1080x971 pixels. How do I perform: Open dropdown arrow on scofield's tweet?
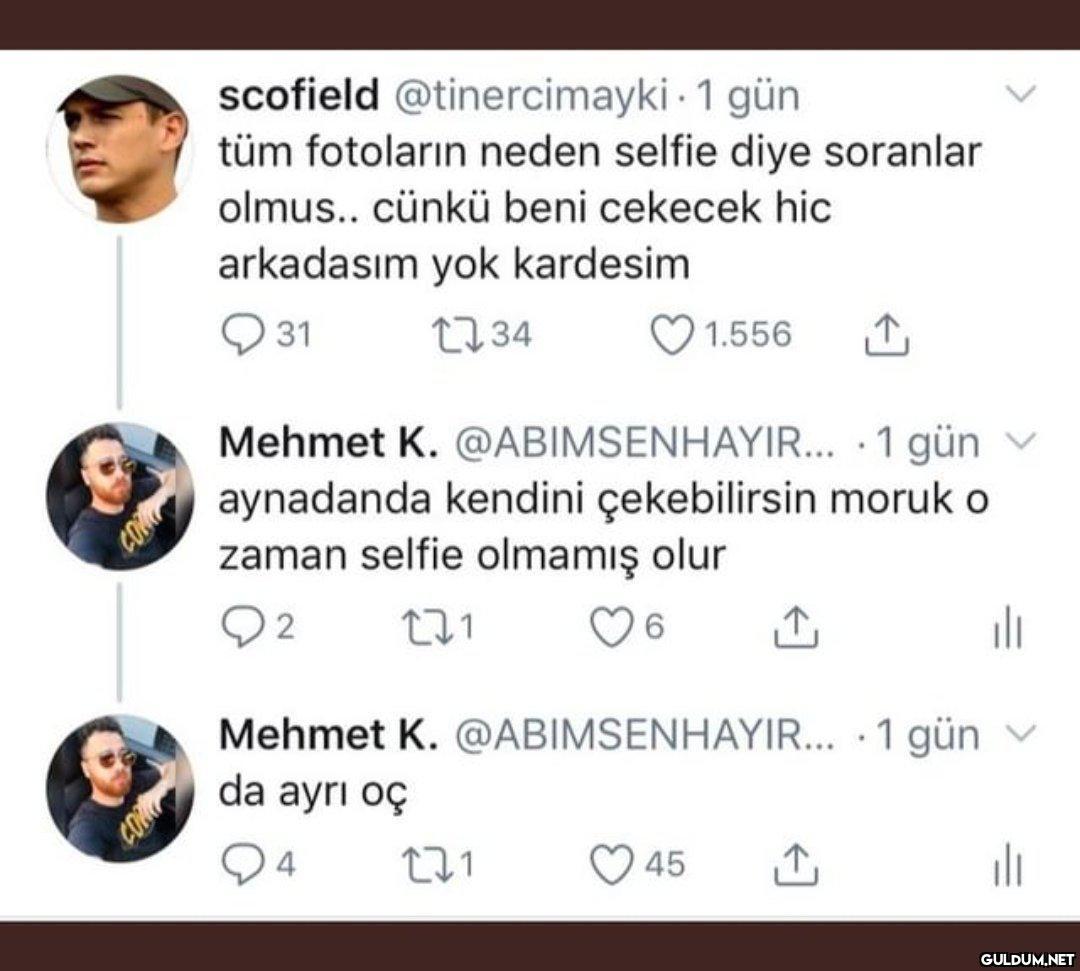[x=1019, y=96]
